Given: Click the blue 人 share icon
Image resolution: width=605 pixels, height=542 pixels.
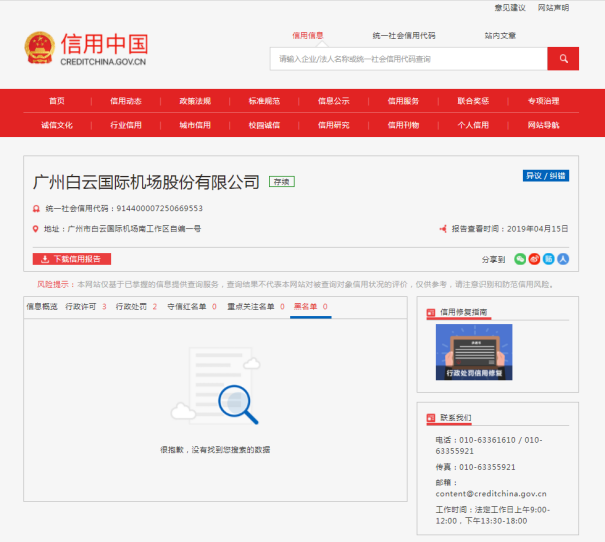Looking at the screenshot, I should (x=563, y=259).
